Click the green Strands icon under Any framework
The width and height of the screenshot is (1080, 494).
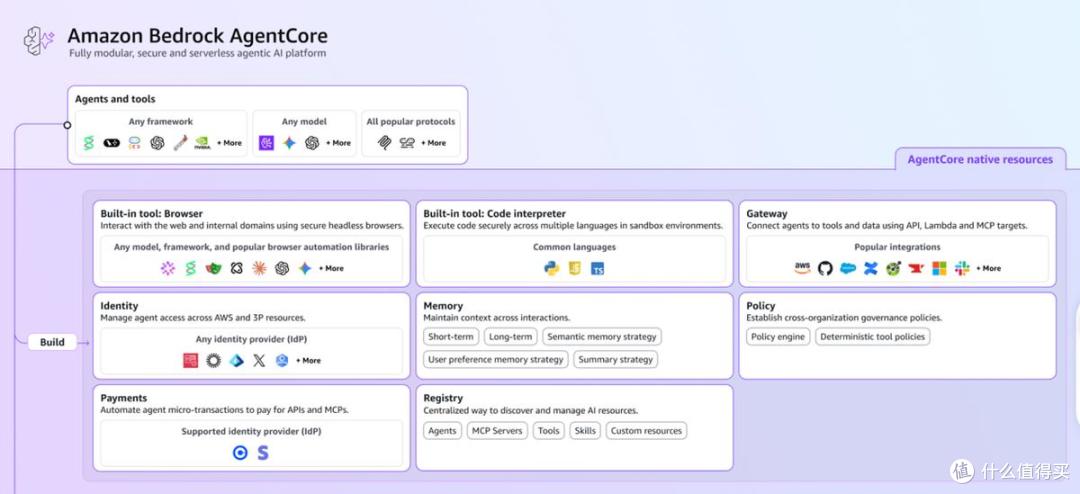(x=88, y=143)
